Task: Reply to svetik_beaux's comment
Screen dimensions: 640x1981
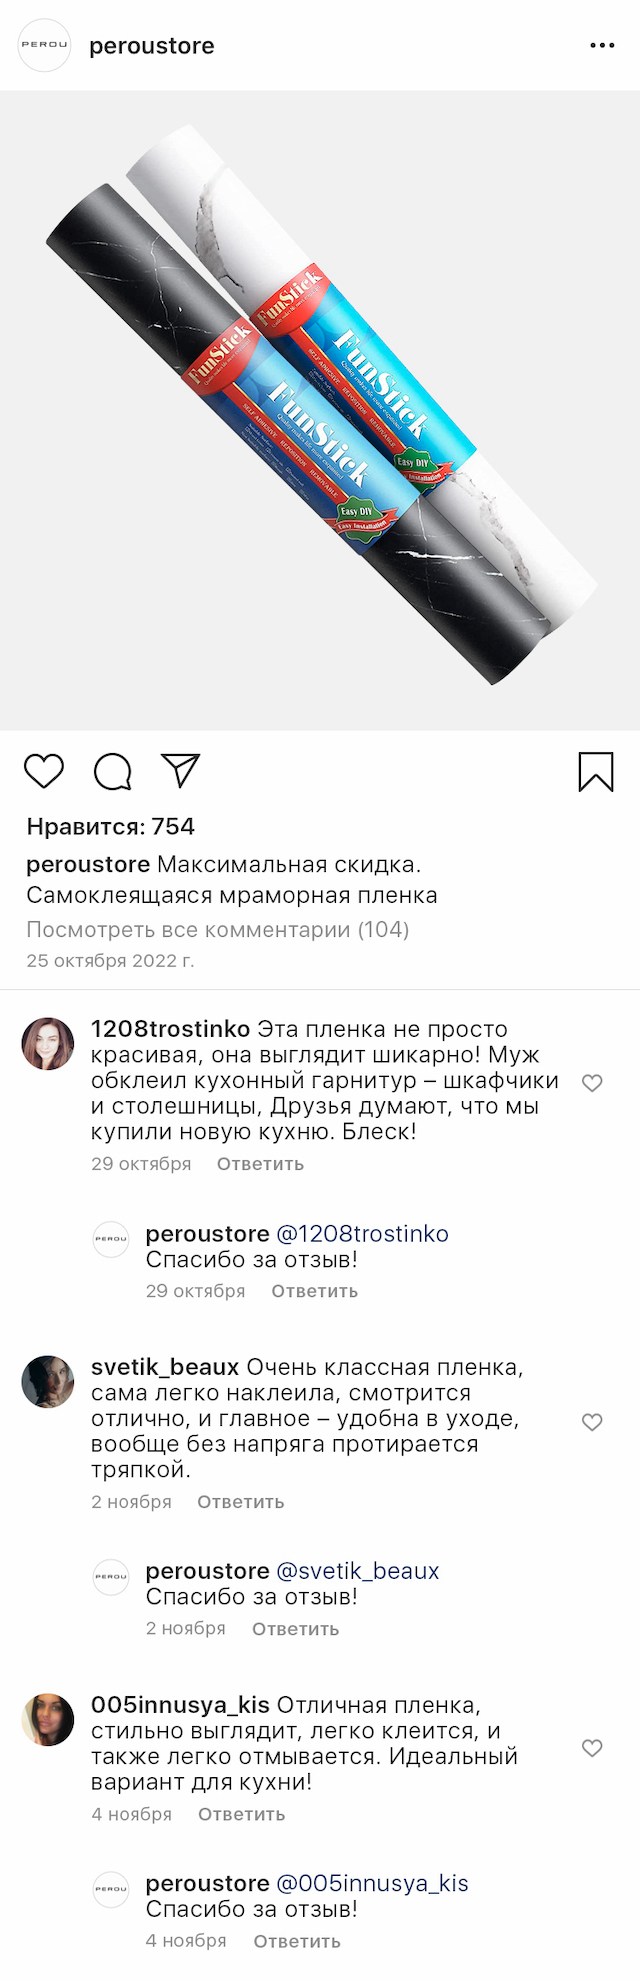Action: [x=240, y=1502]
